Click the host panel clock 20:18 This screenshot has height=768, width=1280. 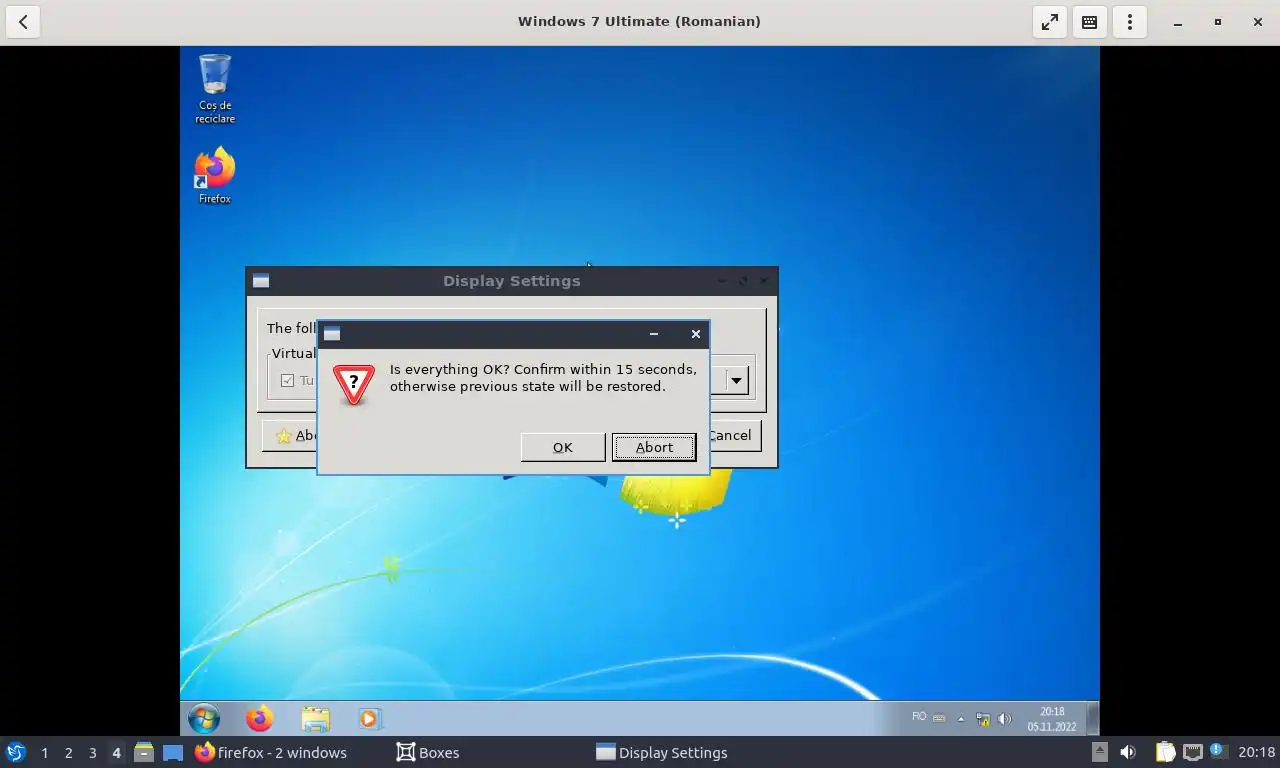[1256, 752]
